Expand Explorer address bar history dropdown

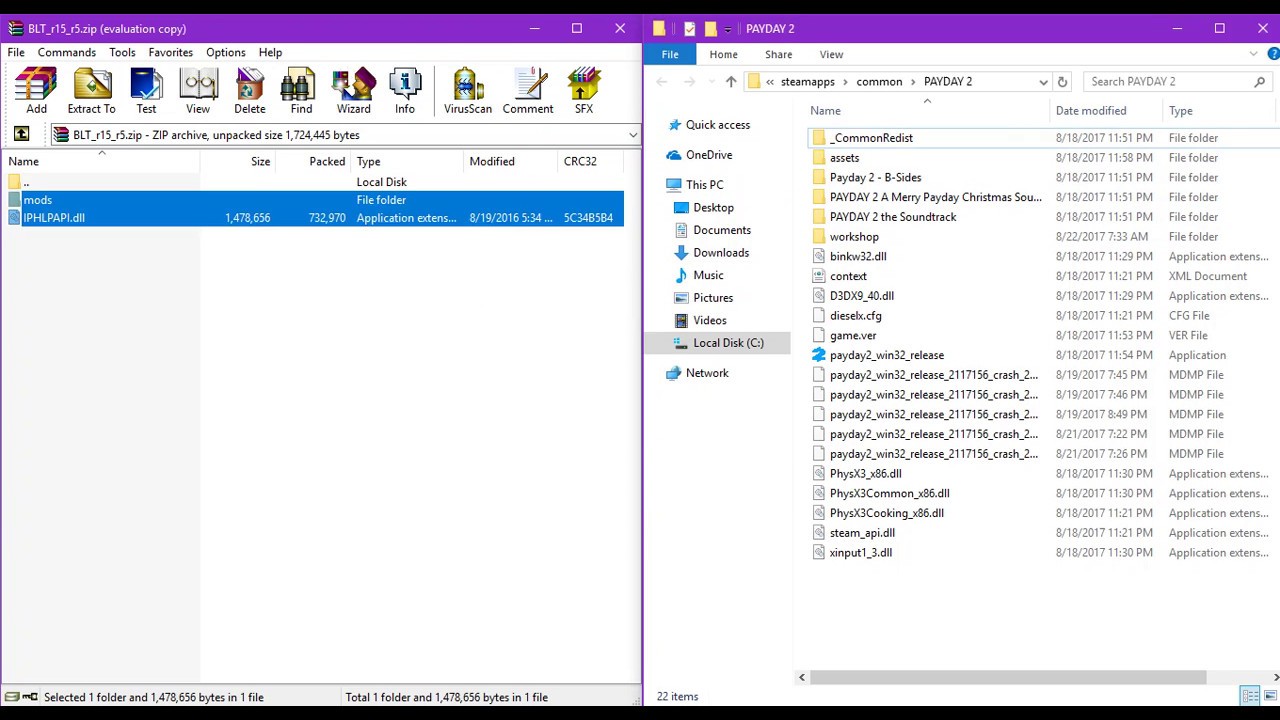1043,82
